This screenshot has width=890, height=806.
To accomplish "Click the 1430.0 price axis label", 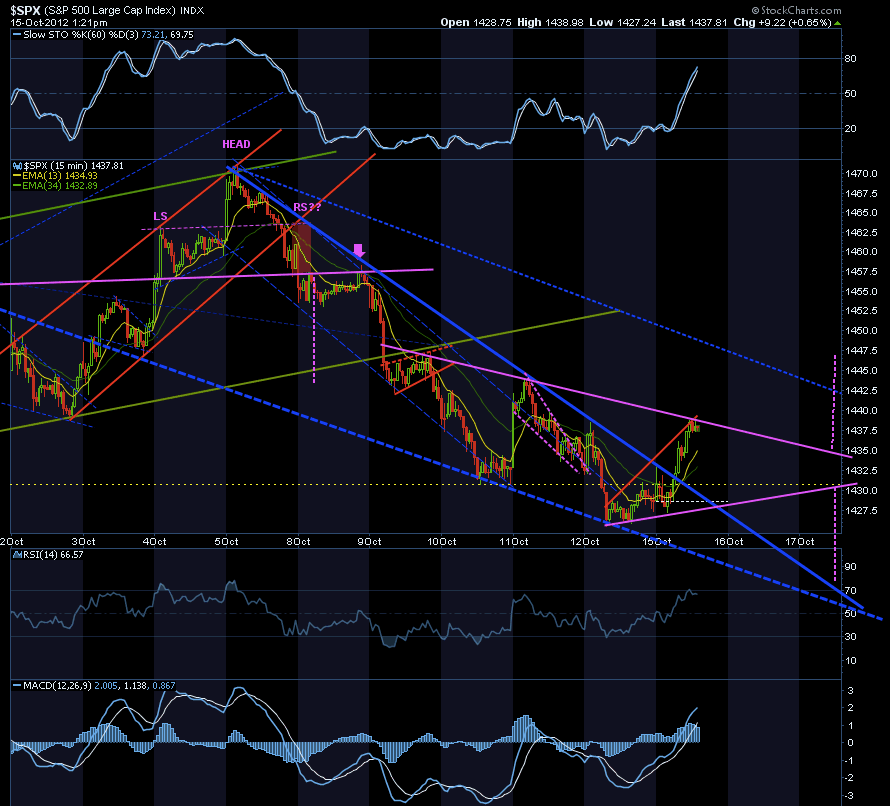I will click(861, 490).
